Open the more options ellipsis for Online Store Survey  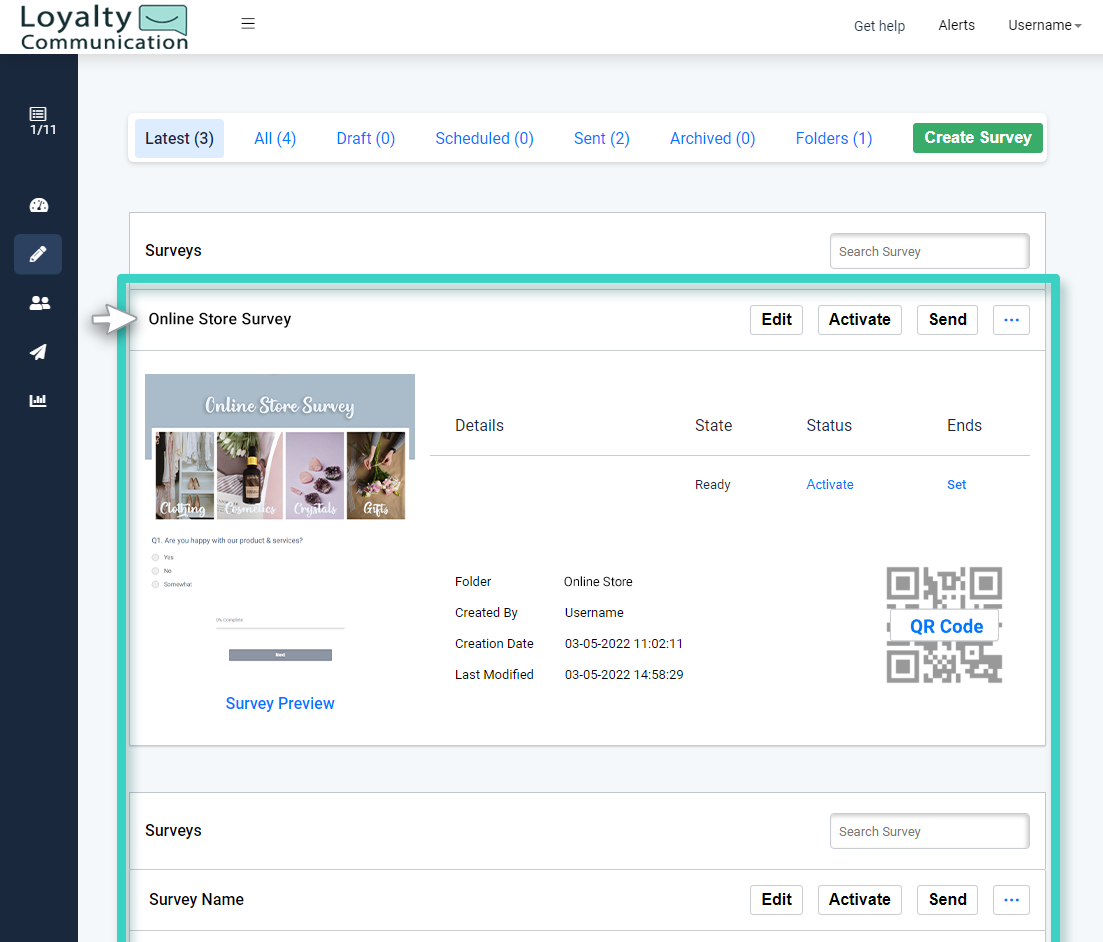[1011, 319]
